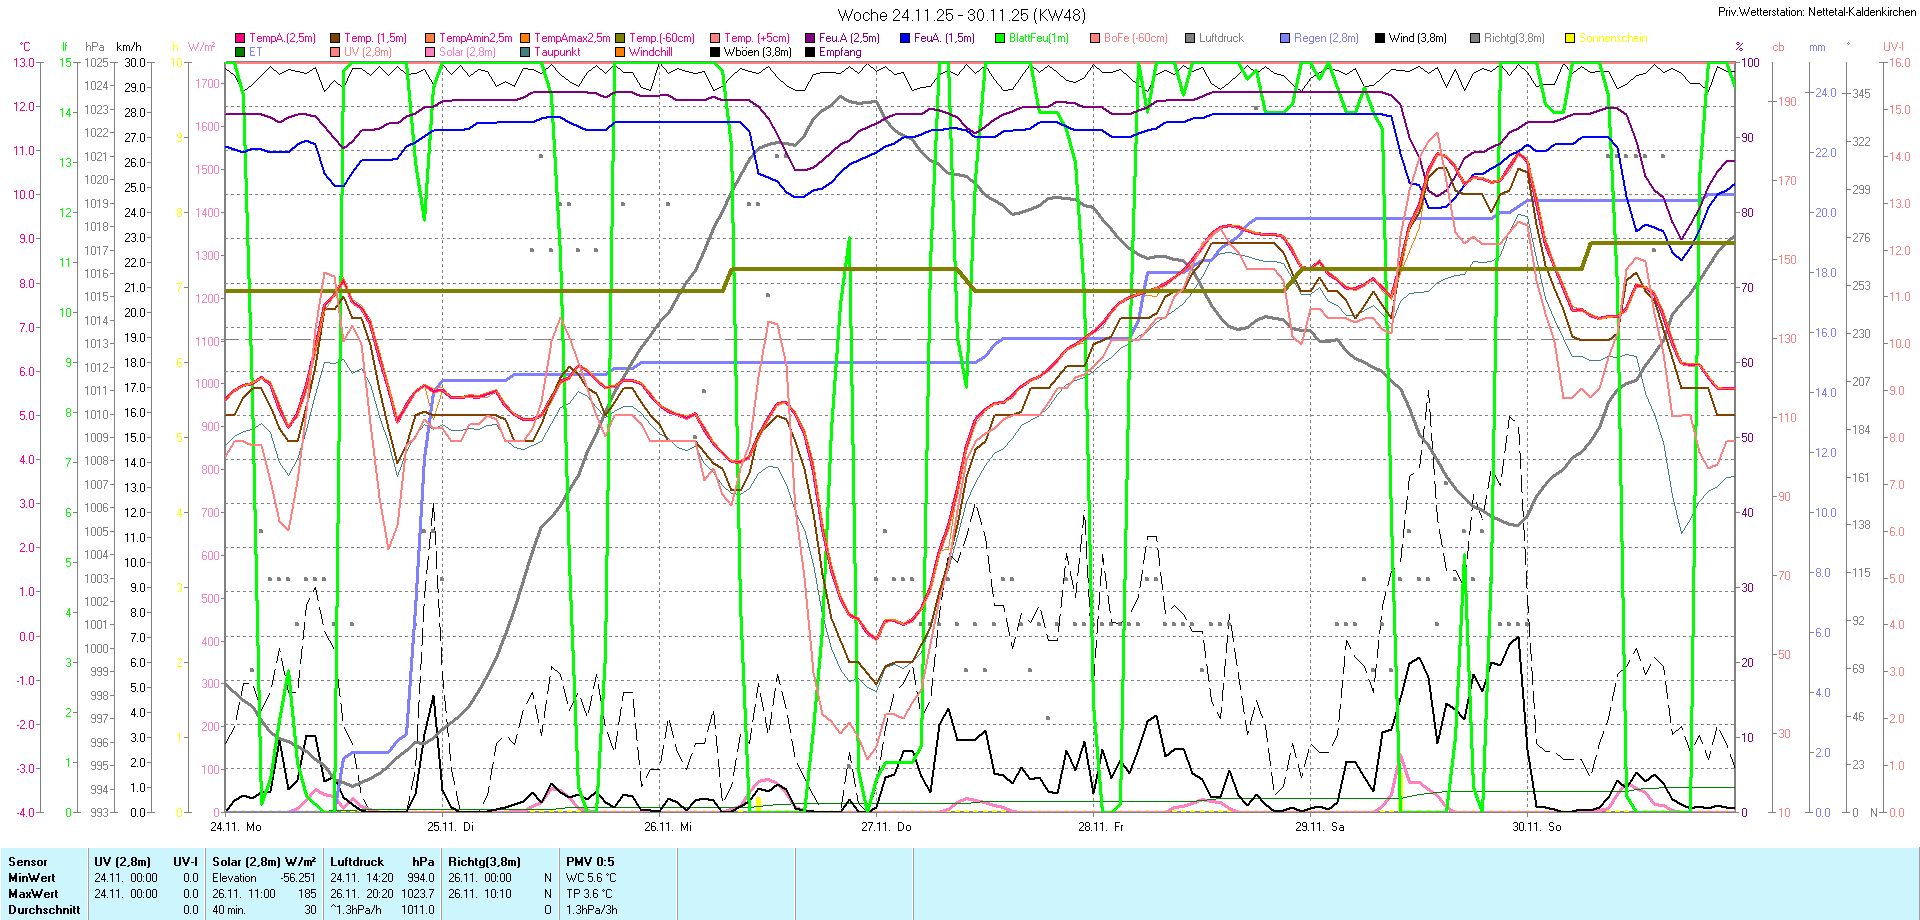Image resolution: width=1920 pixels, height=920 pixels.
Task: Click the Taupunkt legend color square
Action: click(525, 52)
